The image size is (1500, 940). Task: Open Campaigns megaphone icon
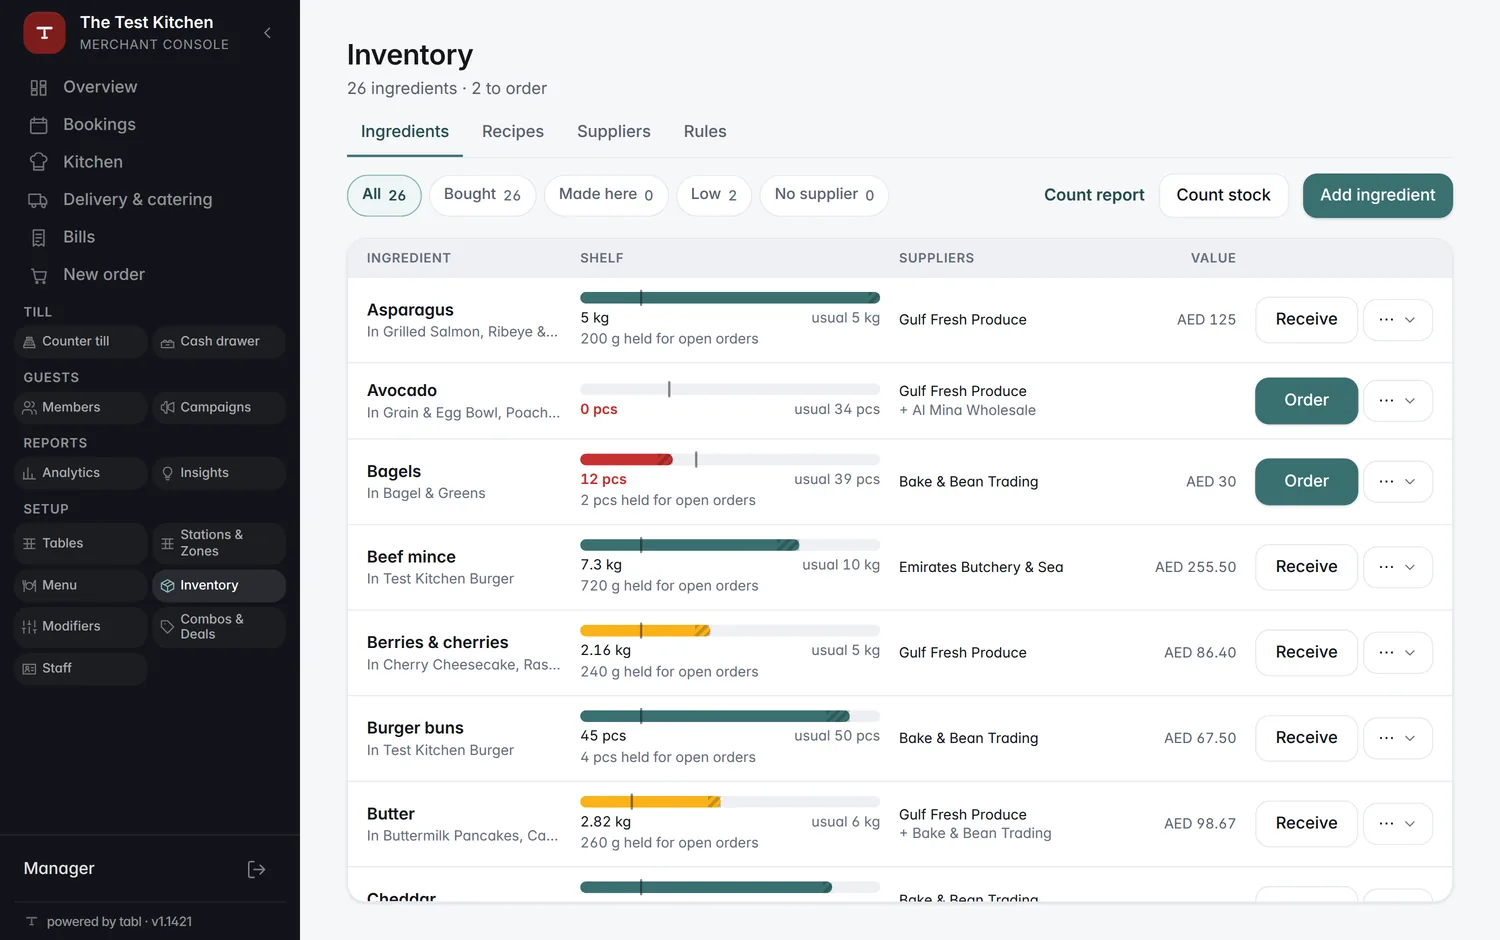tap(168, 408)
